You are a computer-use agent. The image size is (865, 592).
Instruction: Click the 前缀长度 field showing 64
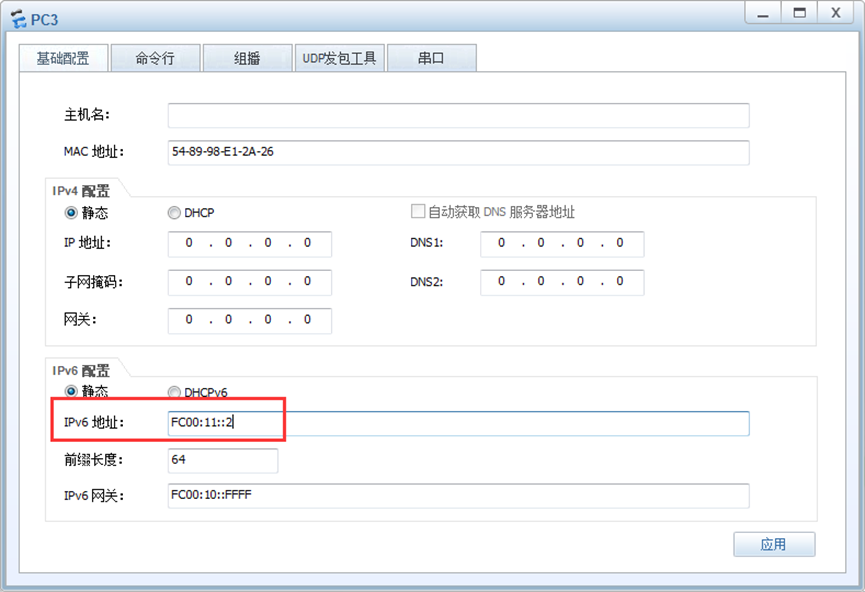[223, 460]
